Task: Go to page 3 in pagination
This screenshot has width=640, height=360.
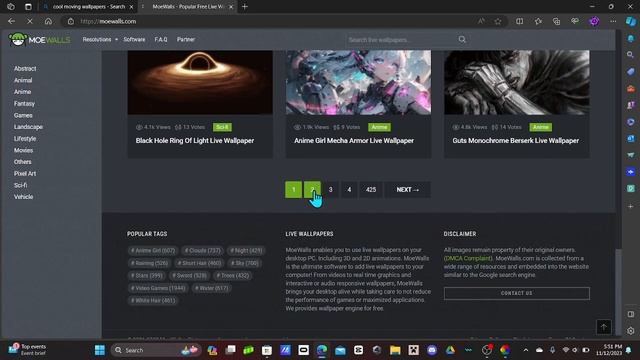Action: coord(331,190)
